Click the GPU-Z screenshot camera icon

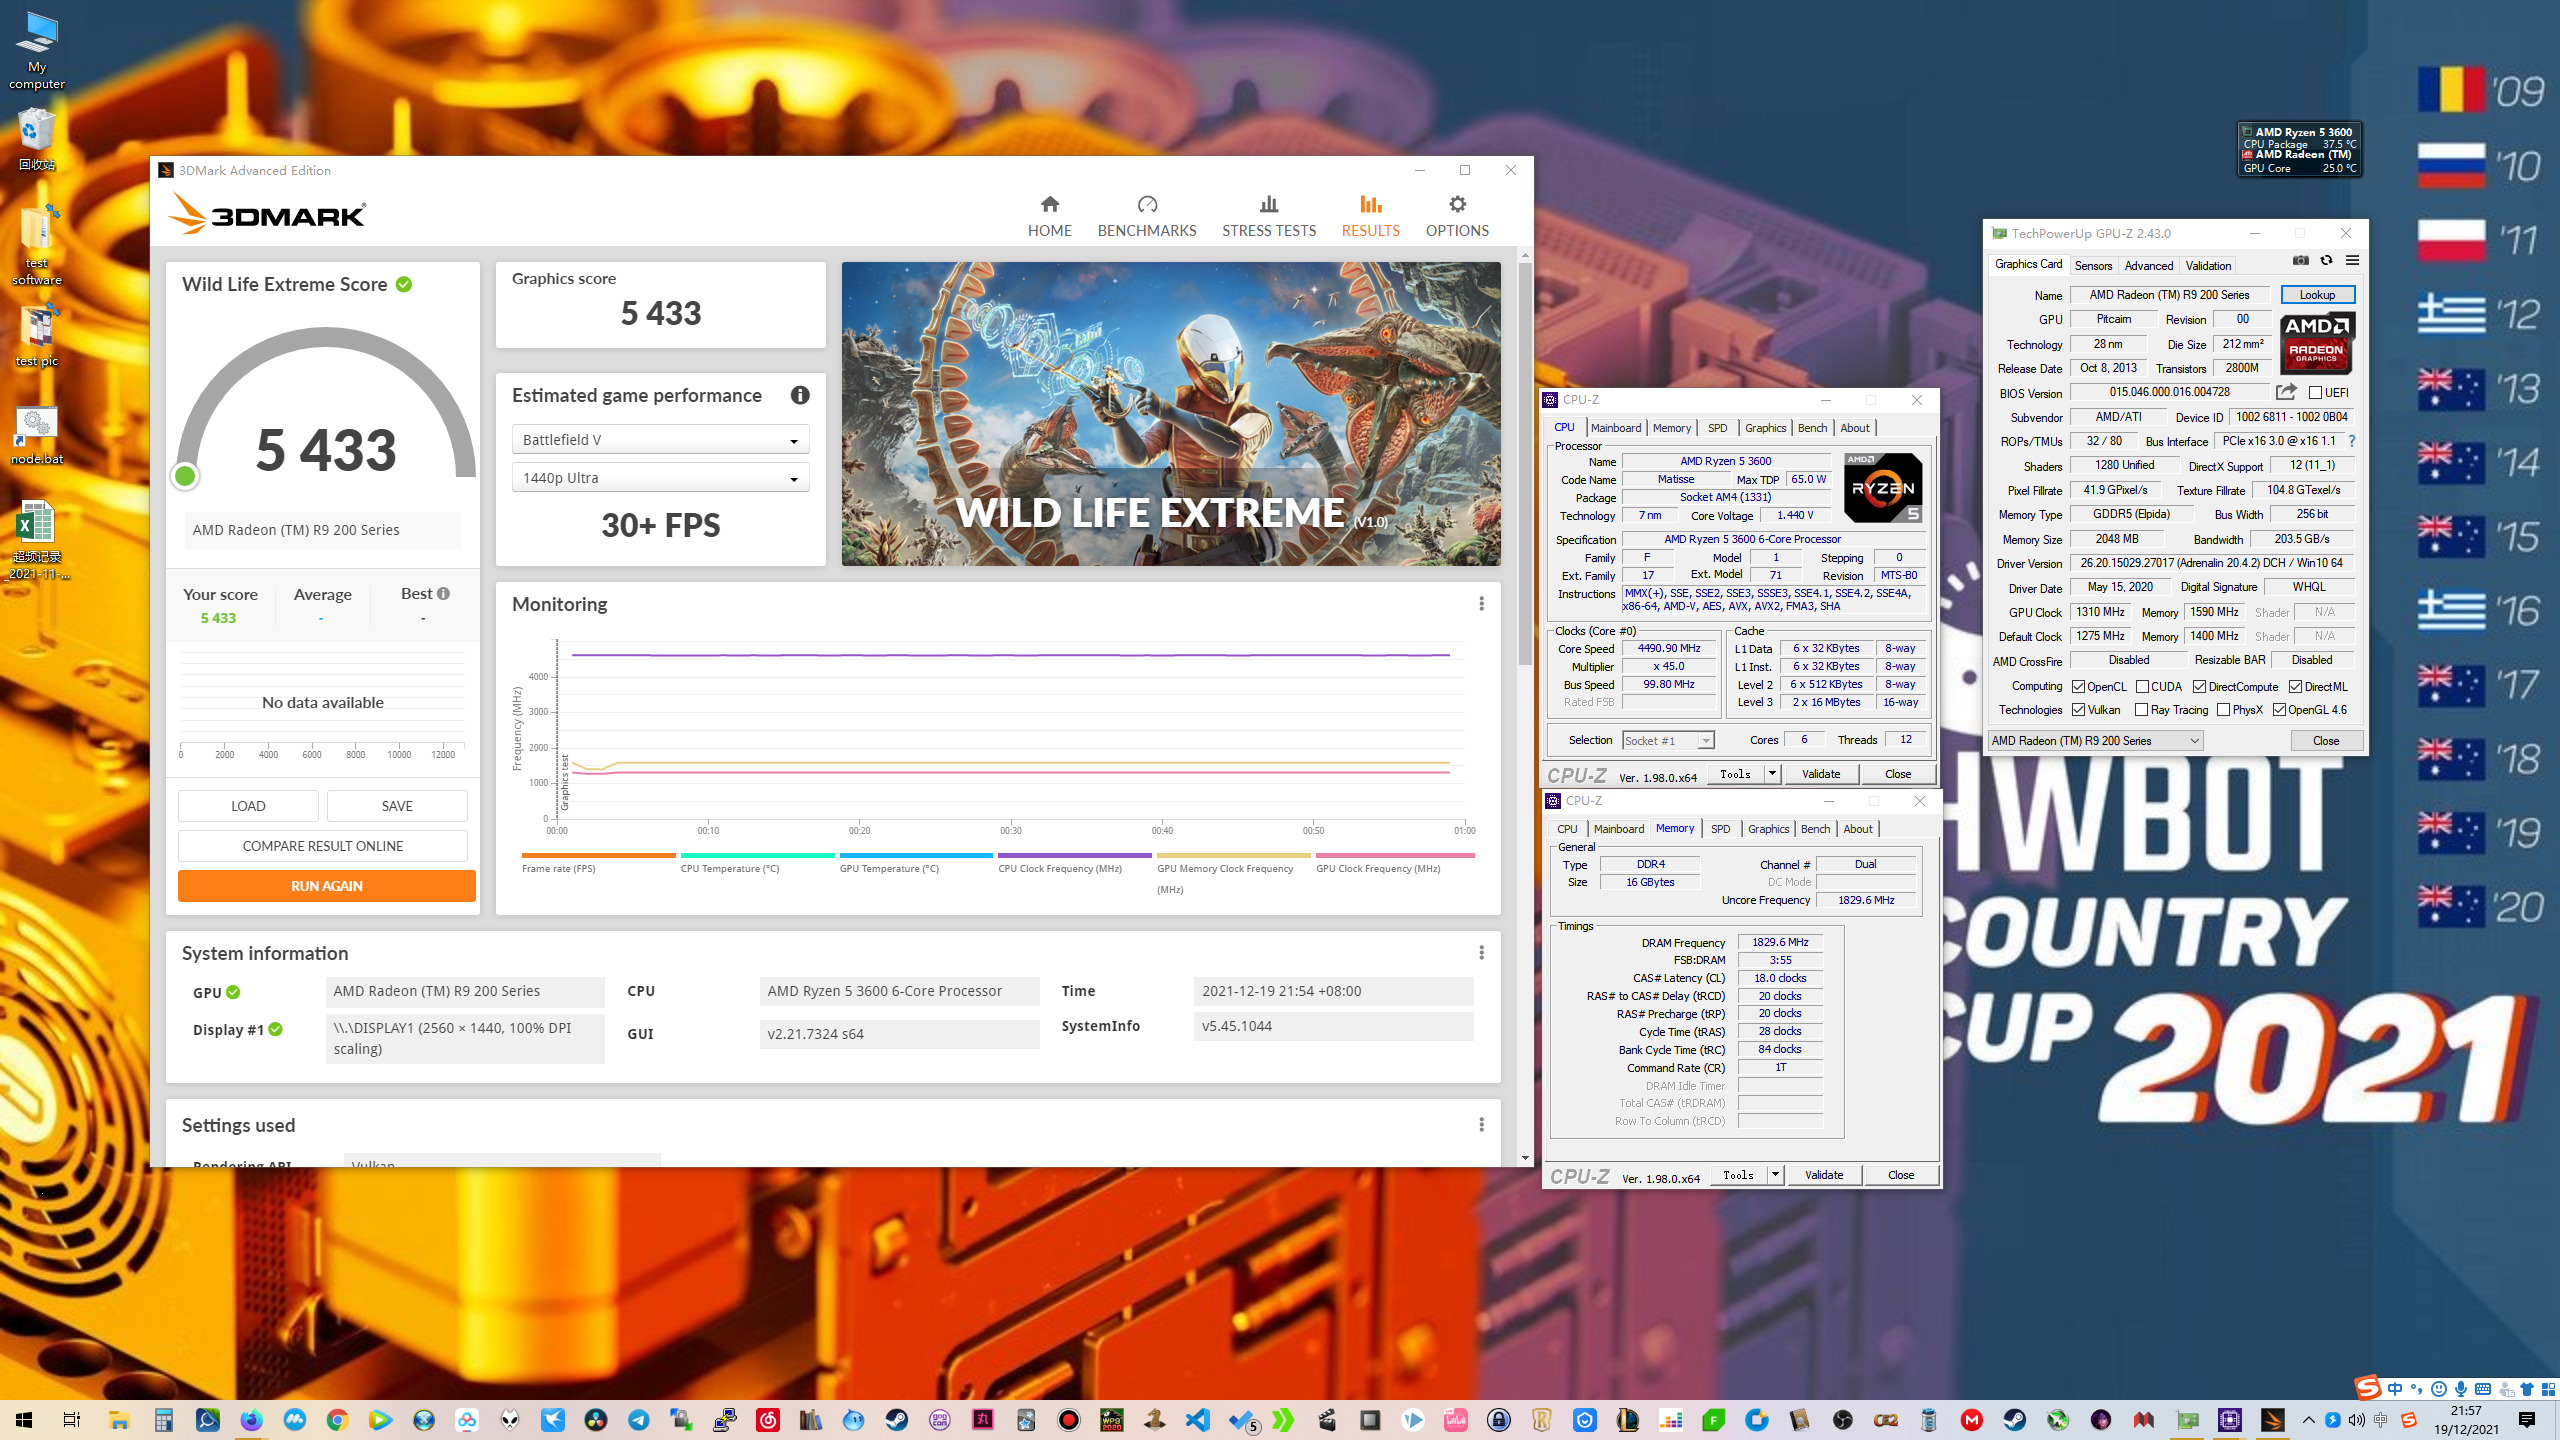click(2301, 261)
